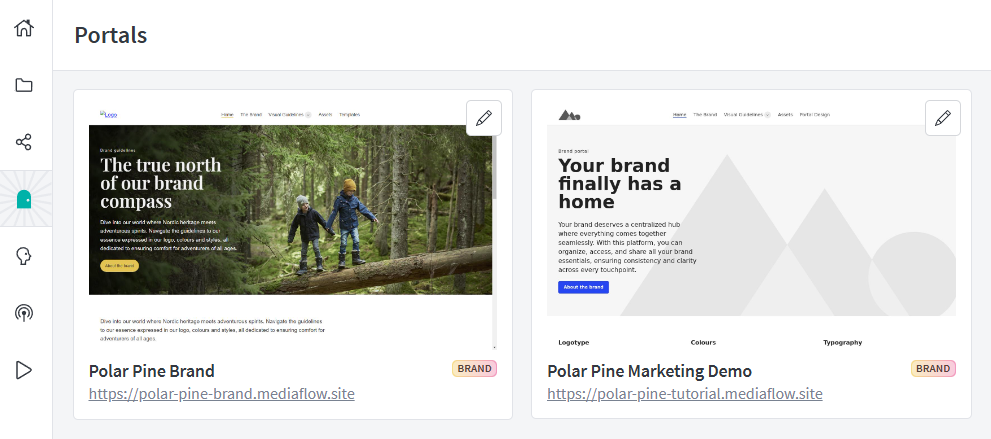
Task: Visit the polar-pine-tutorial.mediaflow.site link
Action: coord(684,394)
